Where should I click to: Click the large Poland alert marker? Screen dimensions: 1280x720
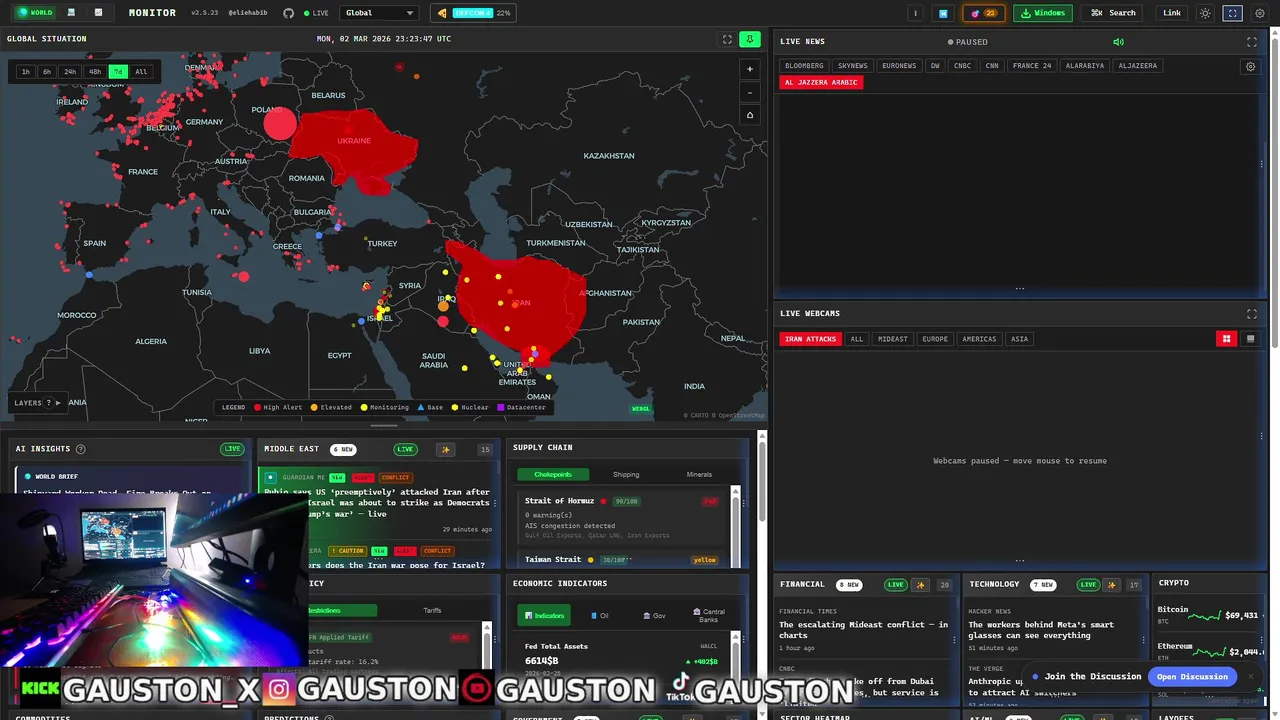[x=281, y=124]
